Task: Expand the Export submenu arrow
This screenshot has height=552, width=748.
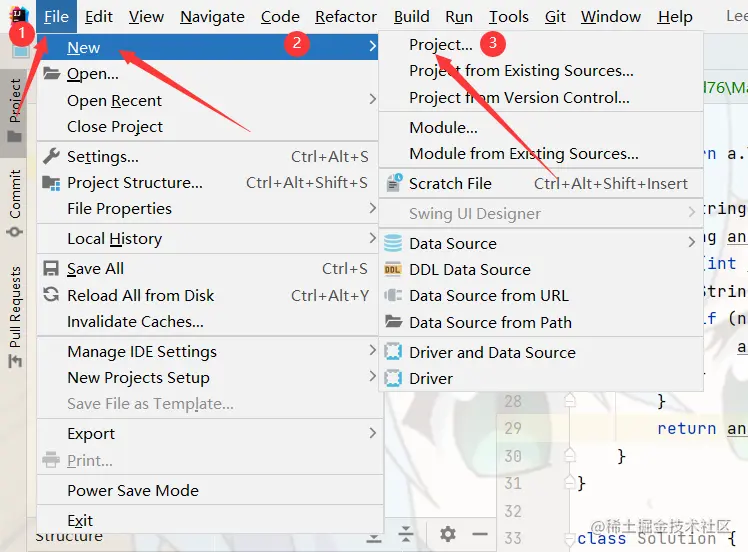Action: point(373,433)
